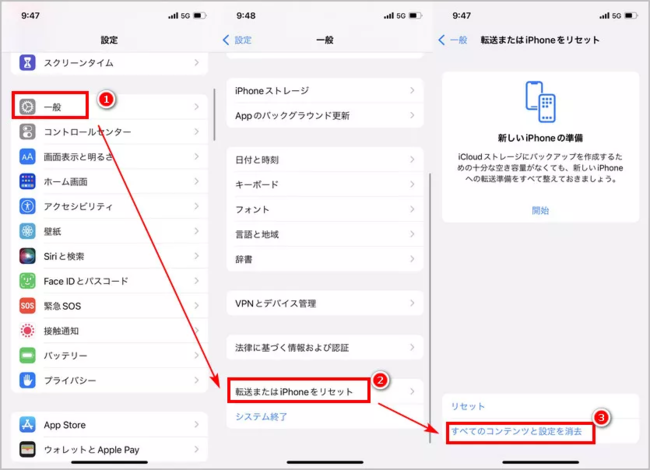The width and height of the screenshot is (650, 471).
Task: Expand the App Store row chevron
Action: coord(196,425)
